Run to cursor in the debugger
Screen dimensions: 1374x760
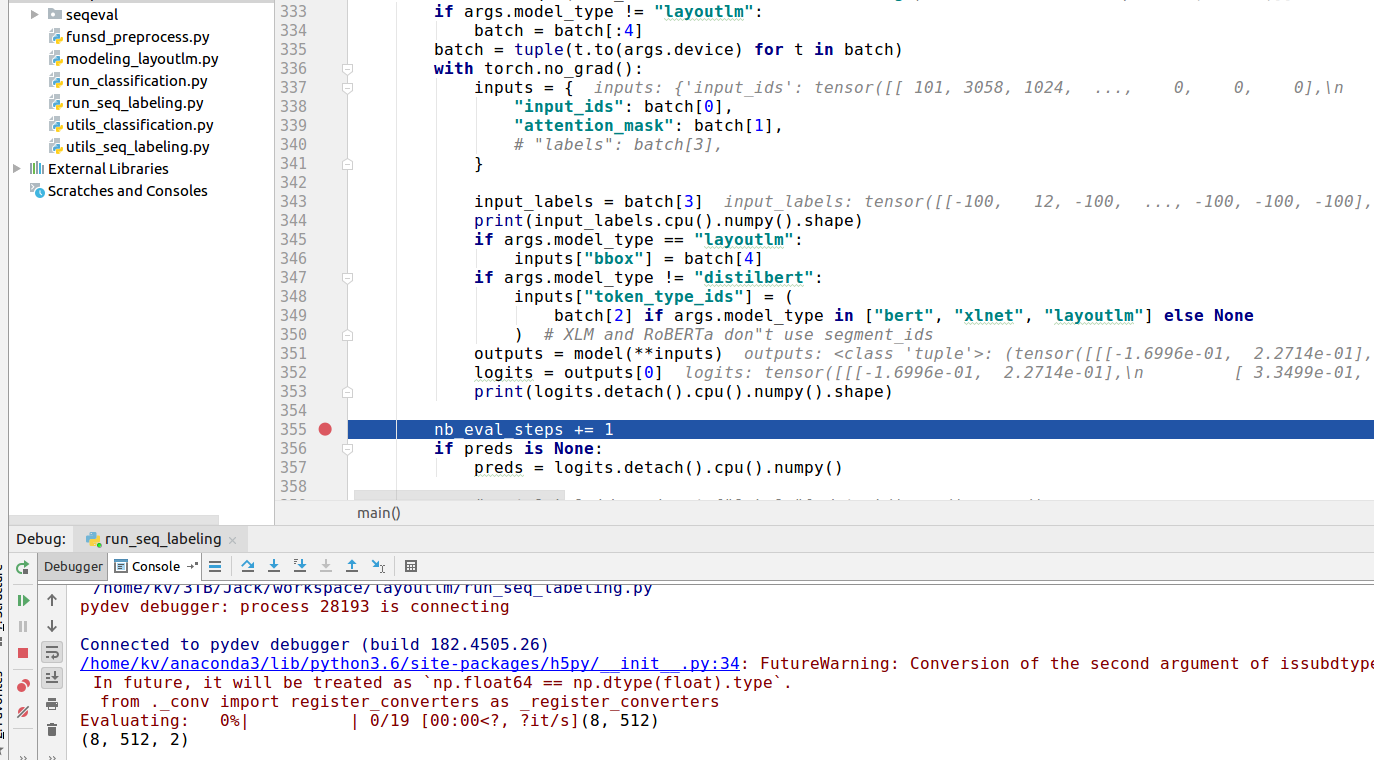click(x=378, y=566)
